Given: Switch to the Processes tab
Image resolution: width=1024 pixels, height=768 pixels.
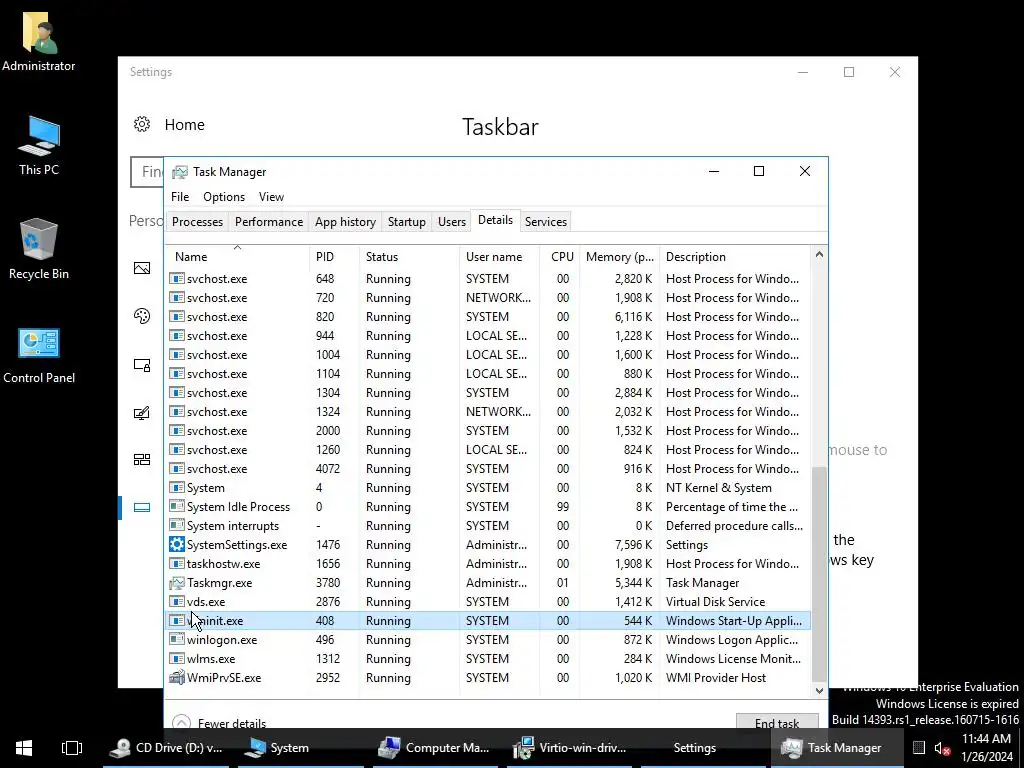Looking at the screenshot, I should 197,221.
